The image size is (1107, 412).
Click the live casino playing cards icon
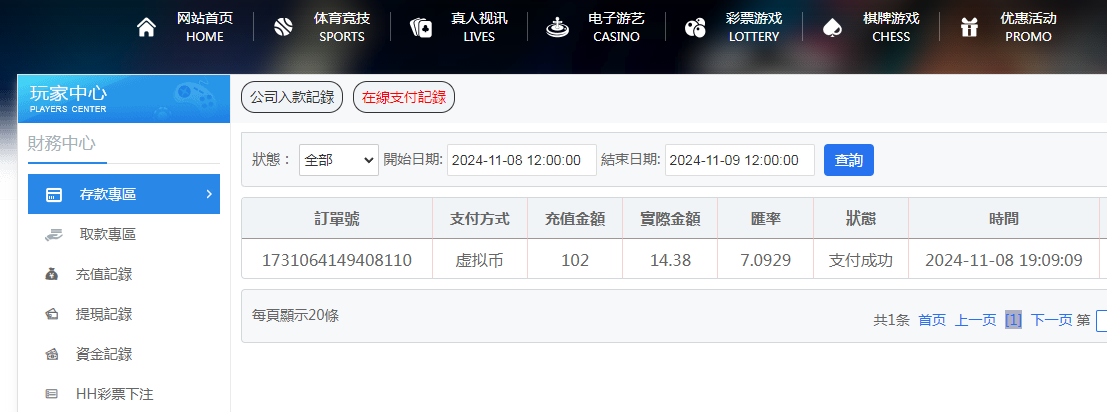pyautogui.click(x=421, y=27)
